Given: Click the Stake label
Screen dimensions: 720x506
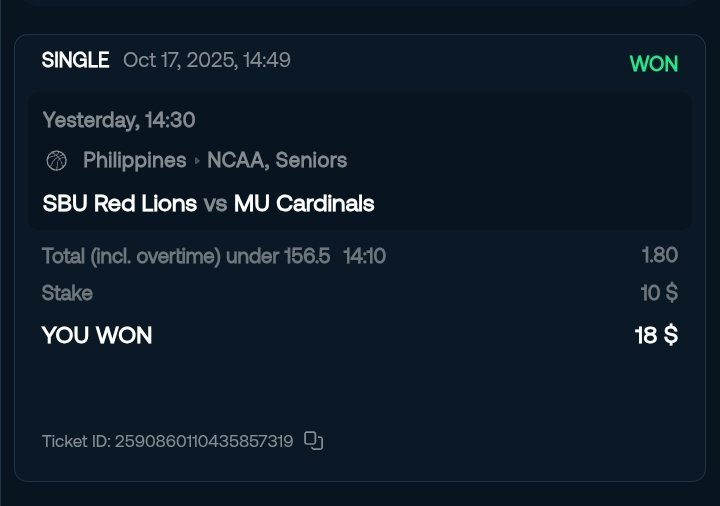Looking at the screenshot, I should pyautogui.click(x=67, y=293).
